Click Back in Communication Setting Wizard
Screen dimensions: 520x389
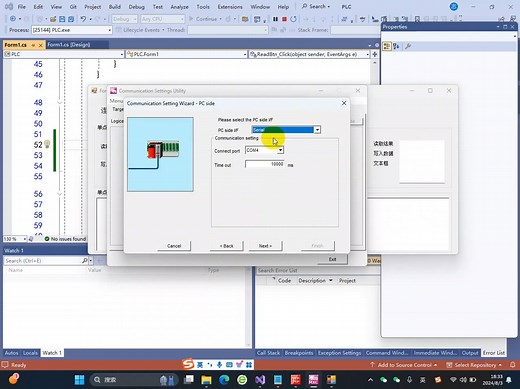point(227,246)
